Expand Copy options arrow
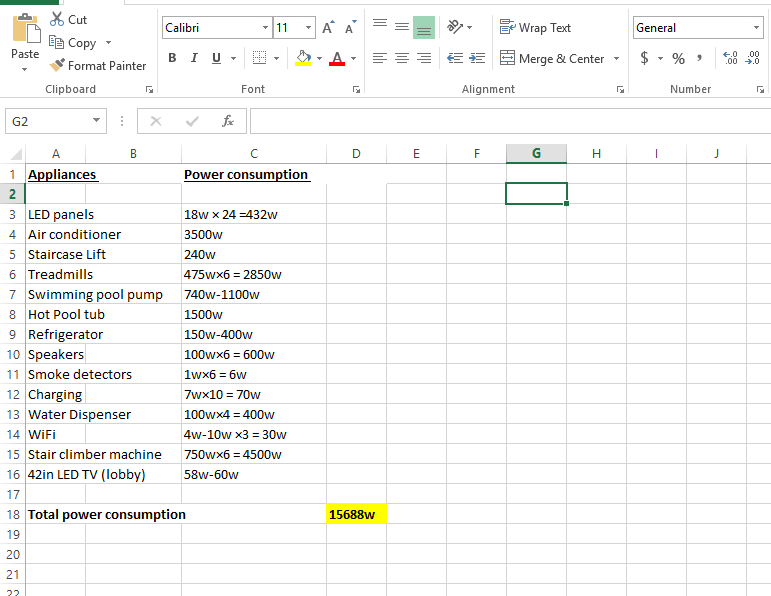Screen dimensions: 771x596 pos(108,43)
